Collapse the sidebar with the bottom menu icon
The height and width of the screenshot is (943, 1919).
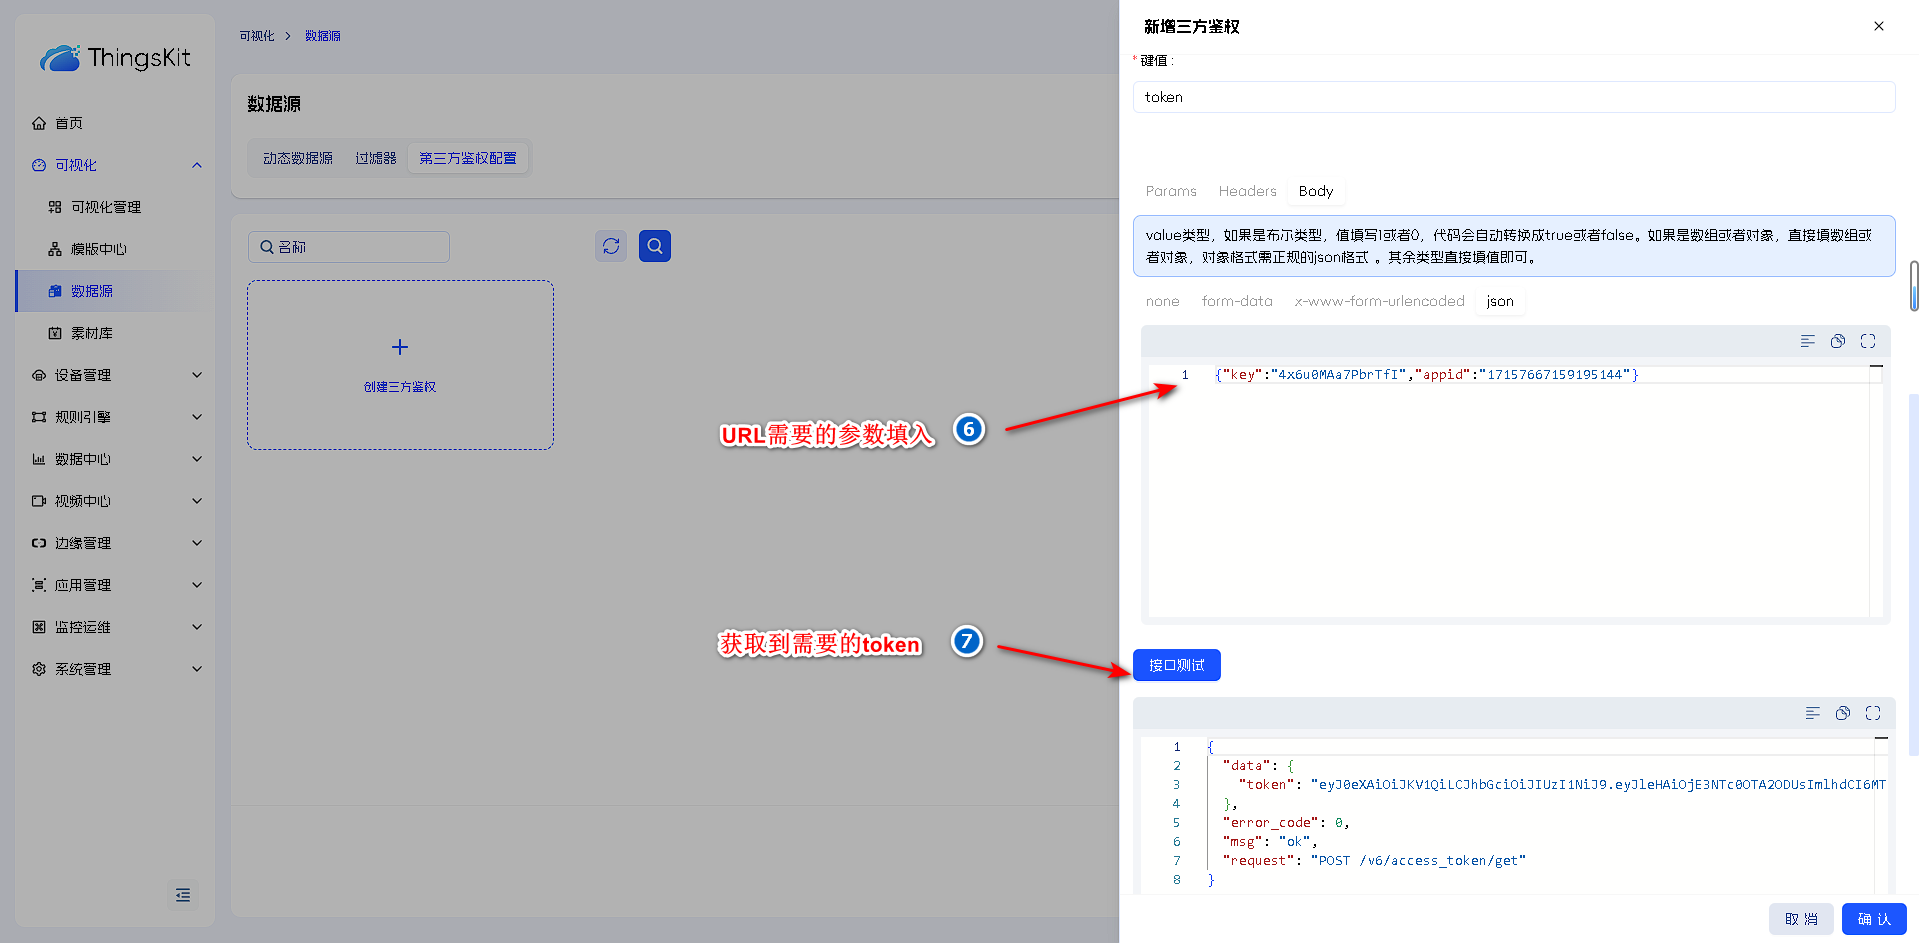click(x=182, y=895)
